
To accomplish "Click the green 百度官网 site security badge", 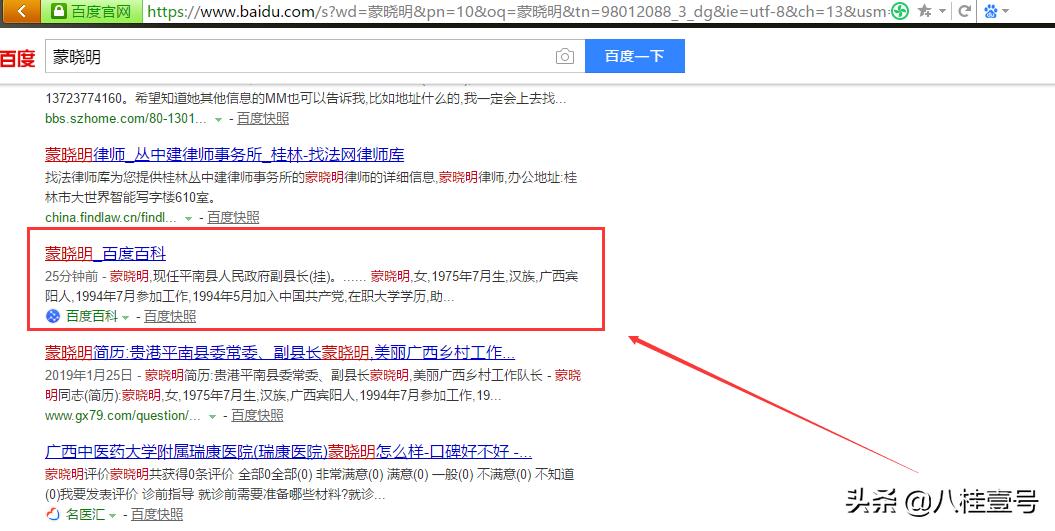I will 92,10.
